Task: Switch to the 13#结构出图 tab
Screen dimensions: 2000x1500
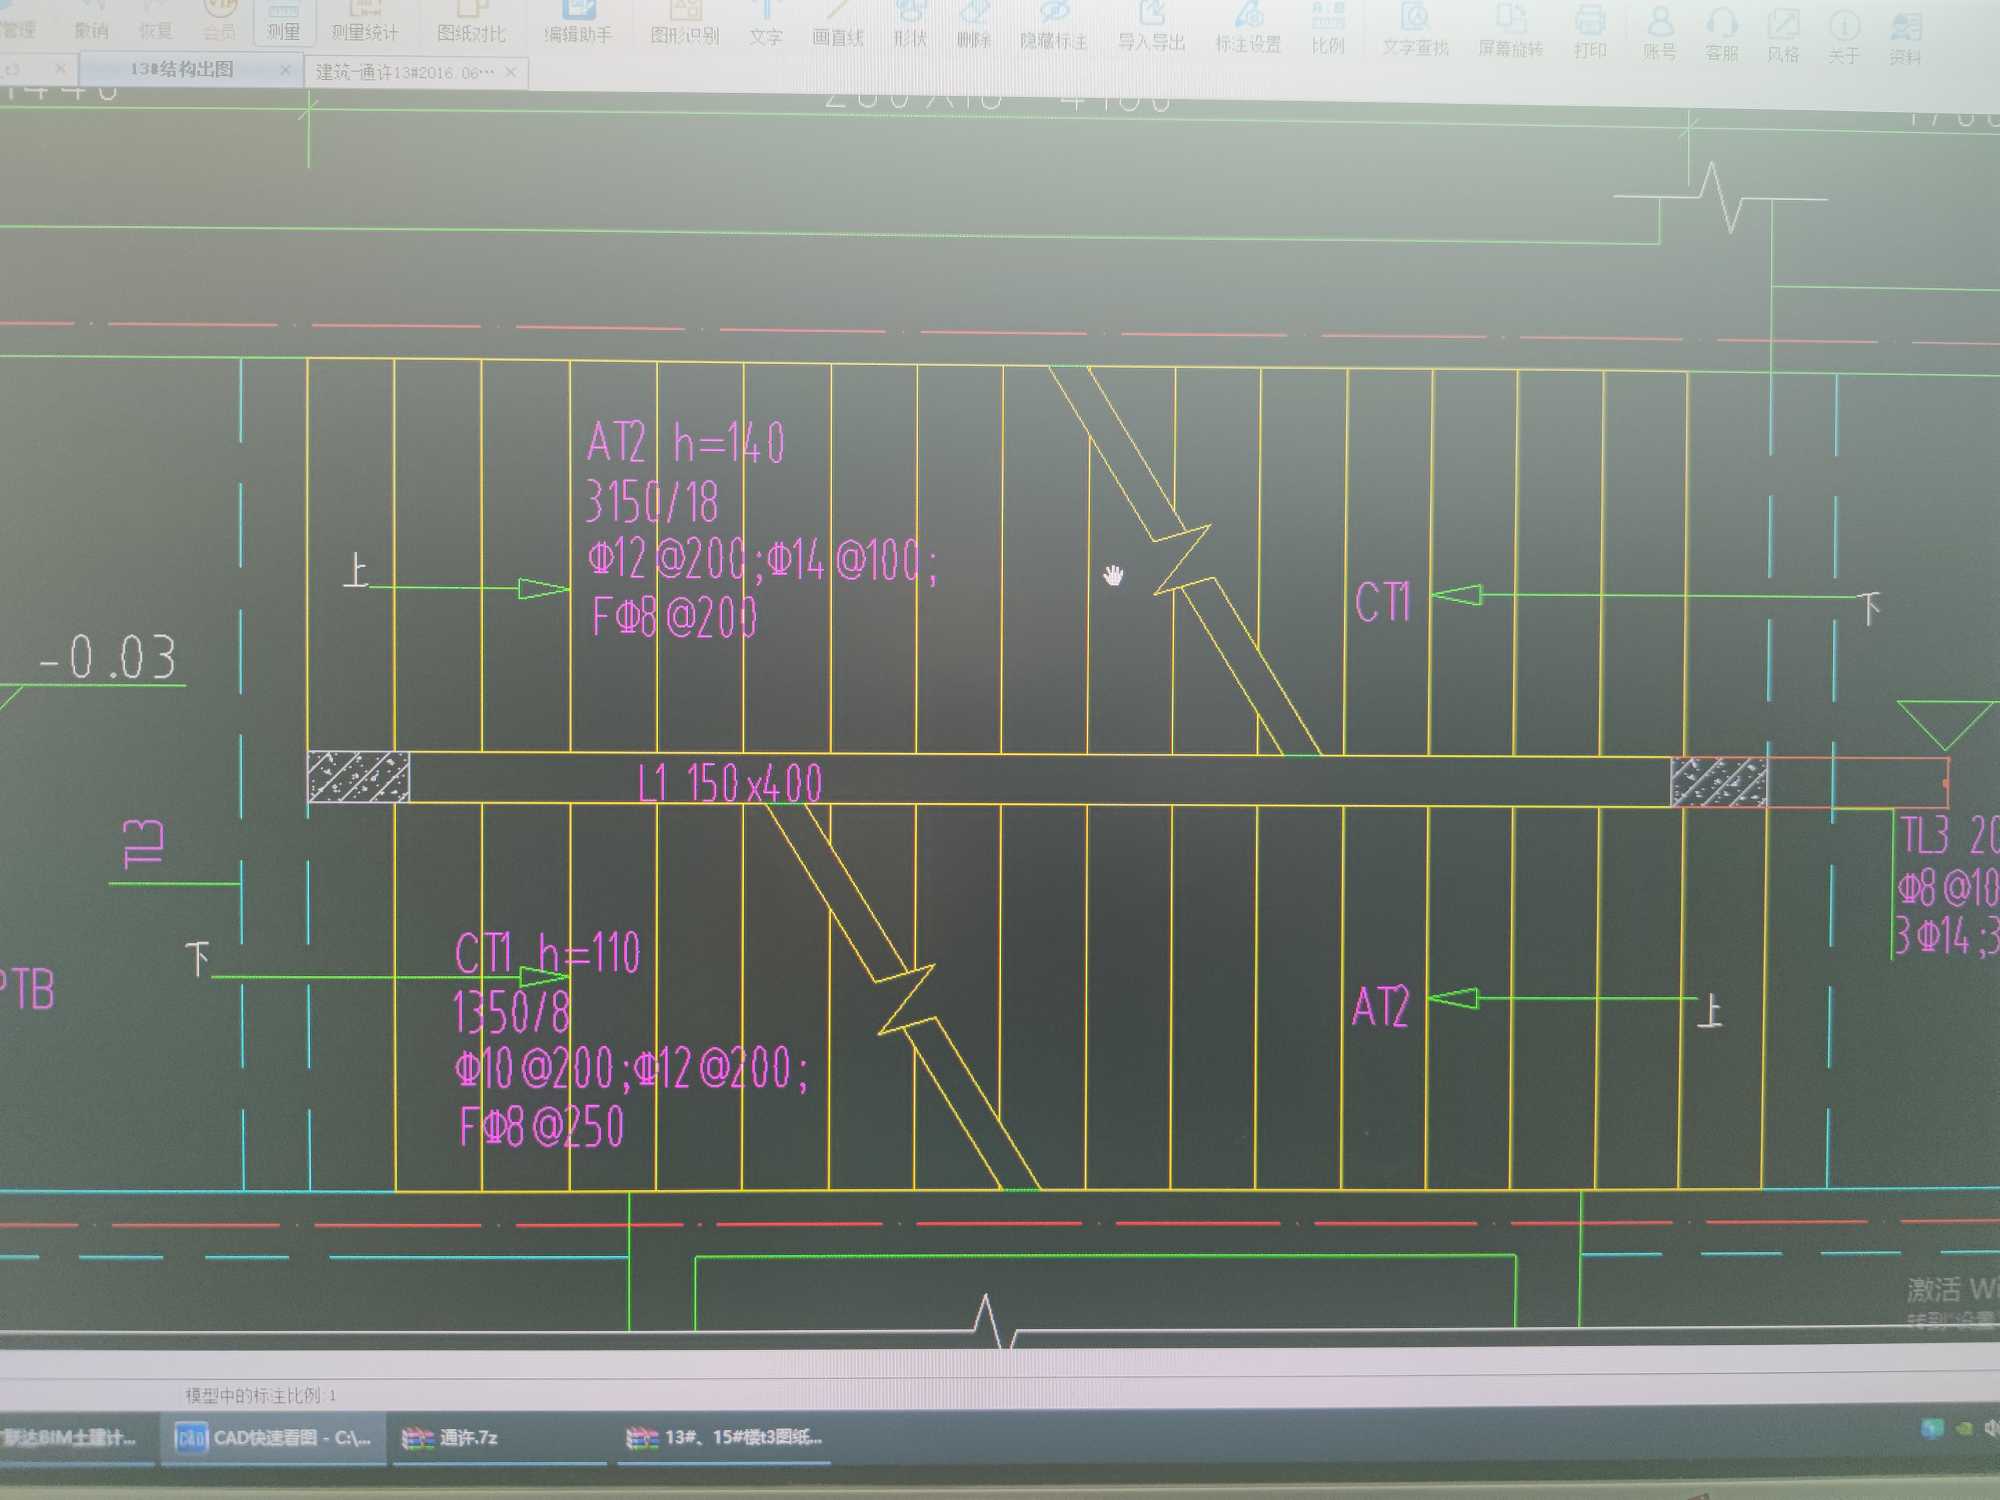Action: pyautogui.click(x=182, y=69)
